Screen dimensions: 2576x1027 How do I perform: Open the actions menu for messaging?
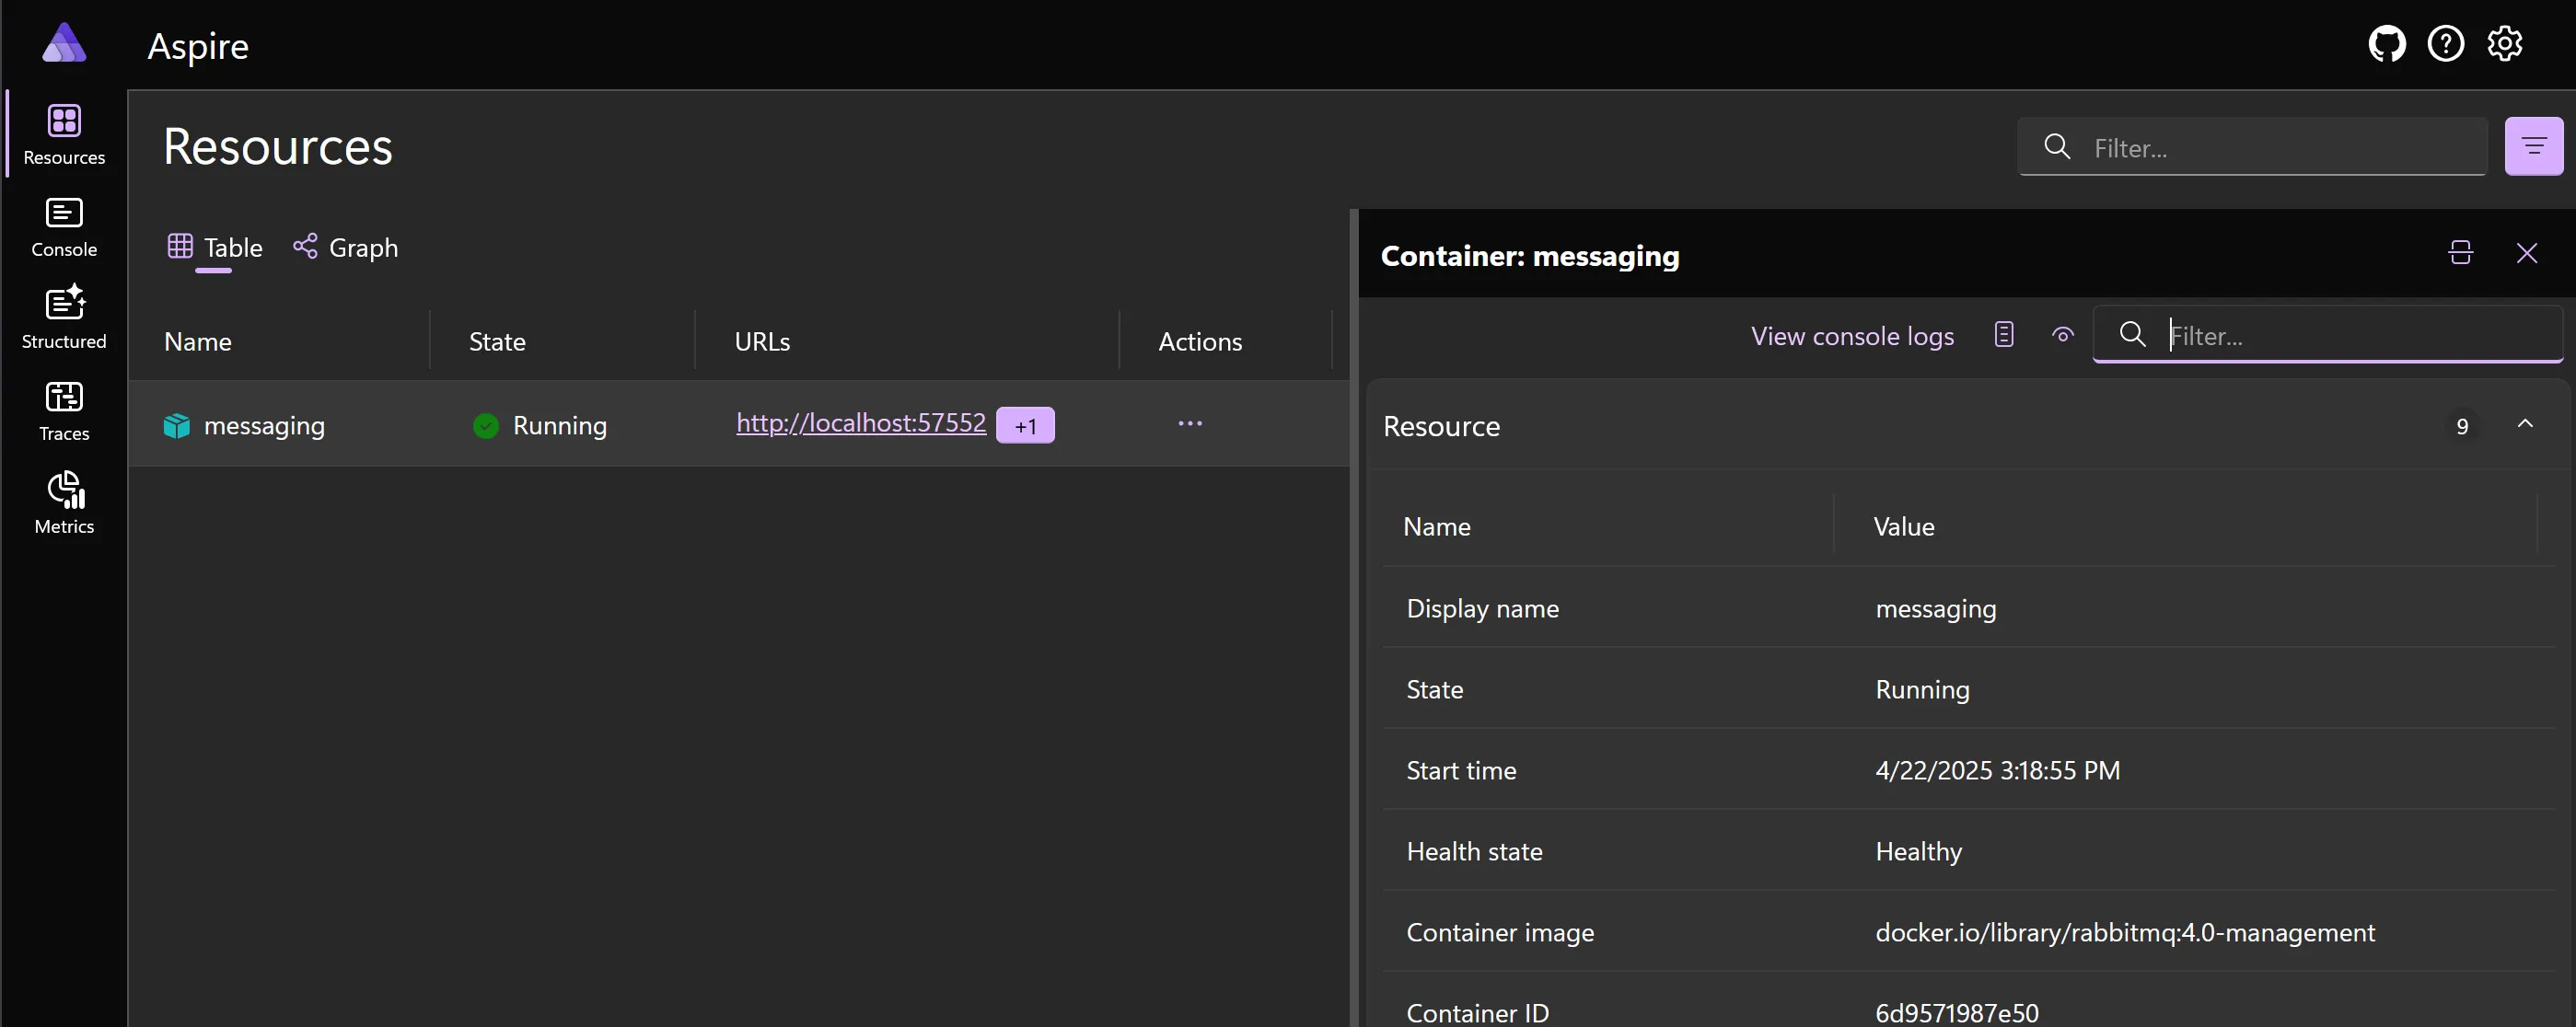click(1190, 423)
